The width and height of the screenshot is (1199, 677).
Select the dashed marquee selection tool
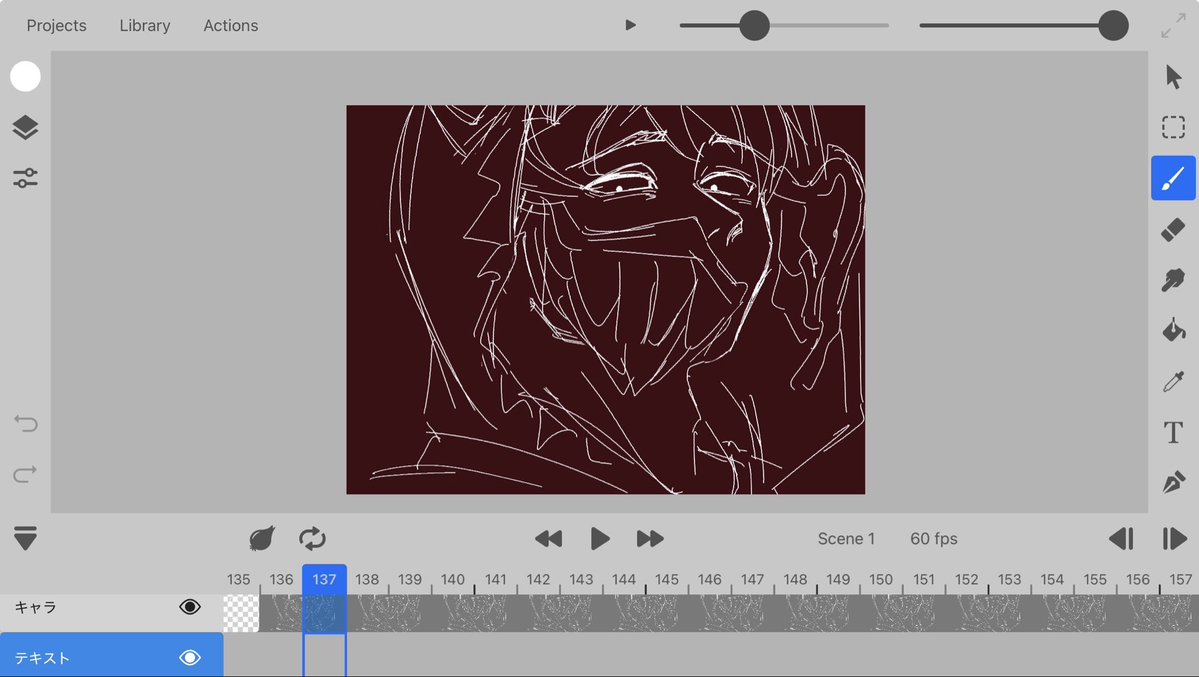(x=1174, y=127)
